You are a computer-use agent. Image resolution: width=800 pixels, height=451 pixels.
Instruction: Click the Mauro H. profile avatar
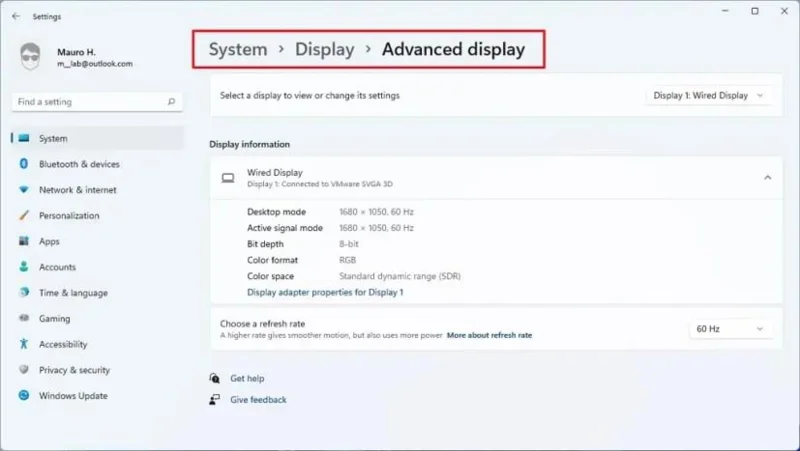coord(31,56)
